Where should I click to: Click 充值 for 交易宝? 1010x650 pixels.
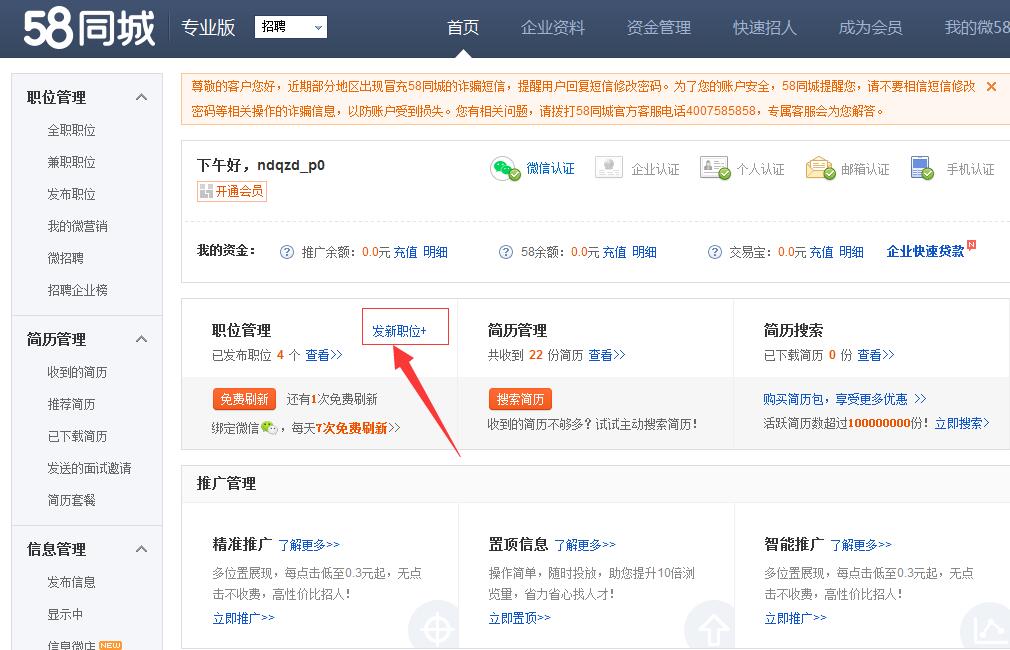click(821, 252)
